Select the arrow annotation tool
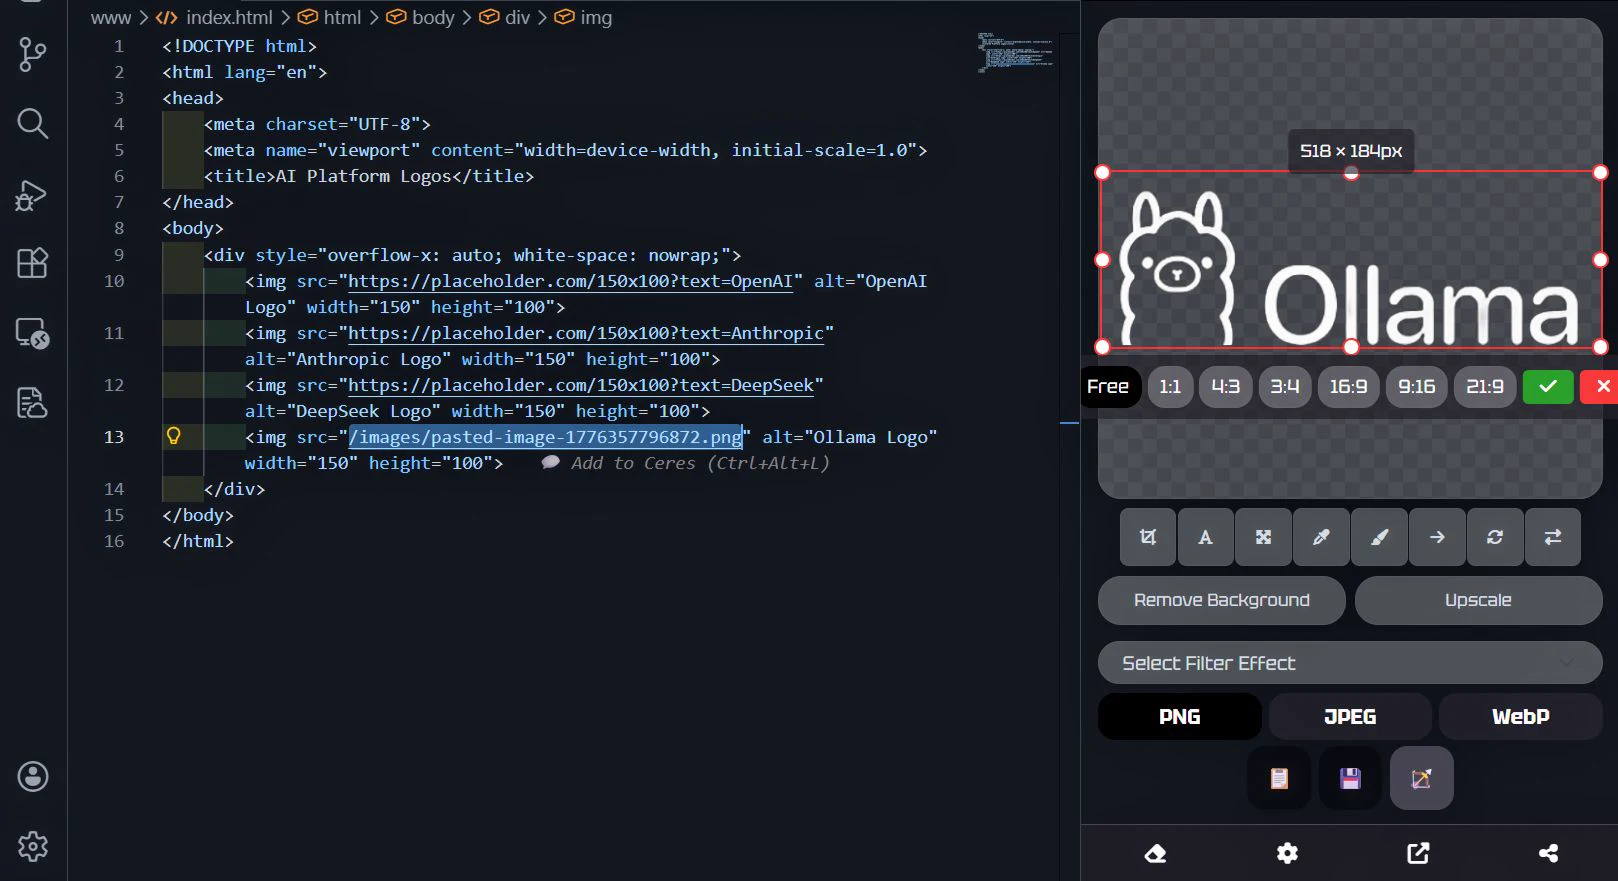1618x881 pixels. pyautogui.click(x=1437, y=537)
